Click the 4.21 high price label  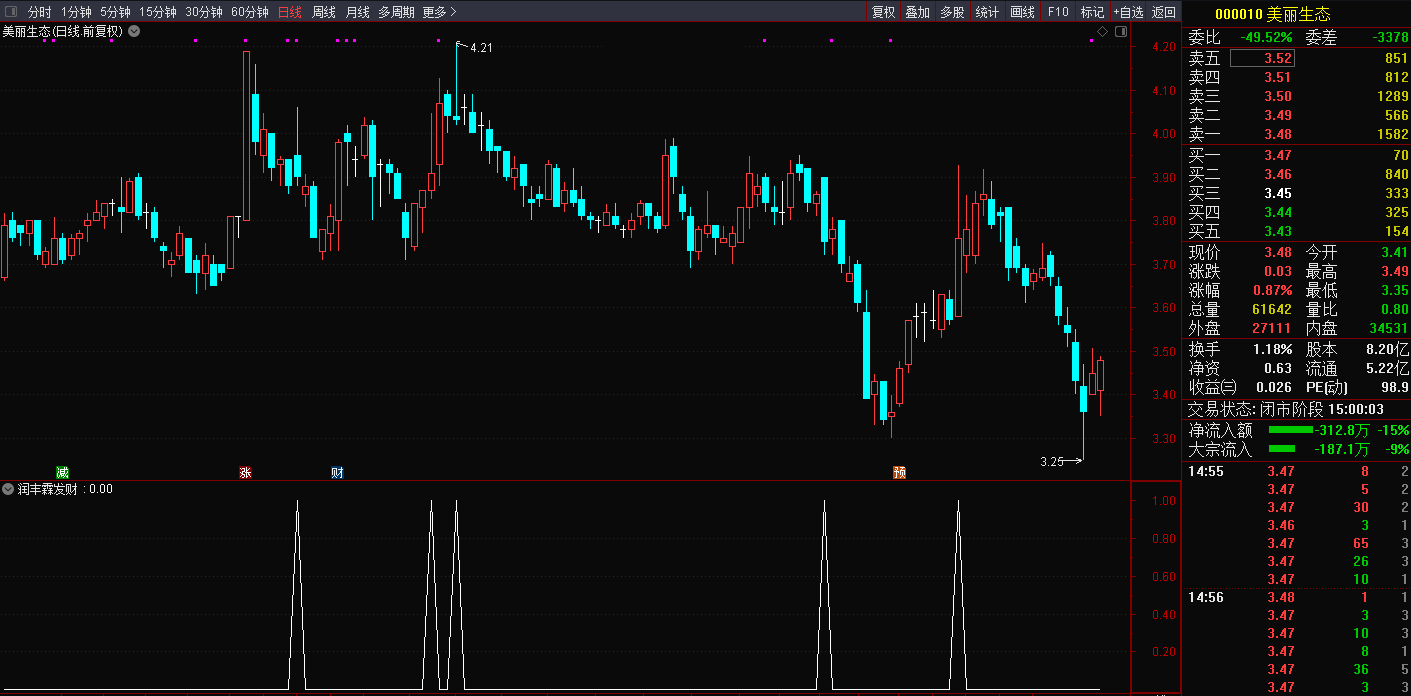pos(481,47)
